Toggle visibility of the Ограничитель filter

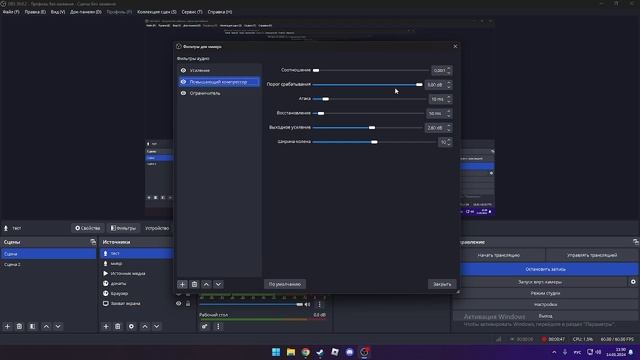(x=183, y=93)
